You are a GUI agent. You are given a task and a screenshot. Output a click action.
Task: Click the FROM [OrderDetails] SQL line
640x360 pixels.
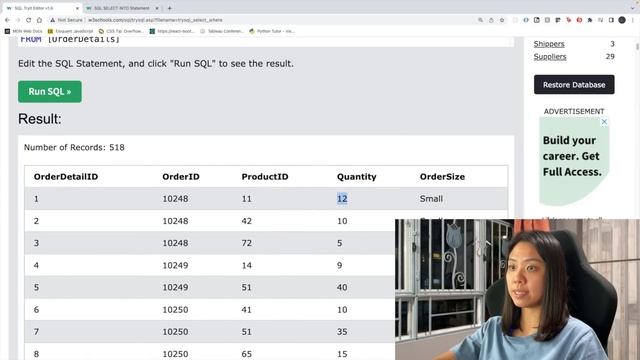coord(70,39)
